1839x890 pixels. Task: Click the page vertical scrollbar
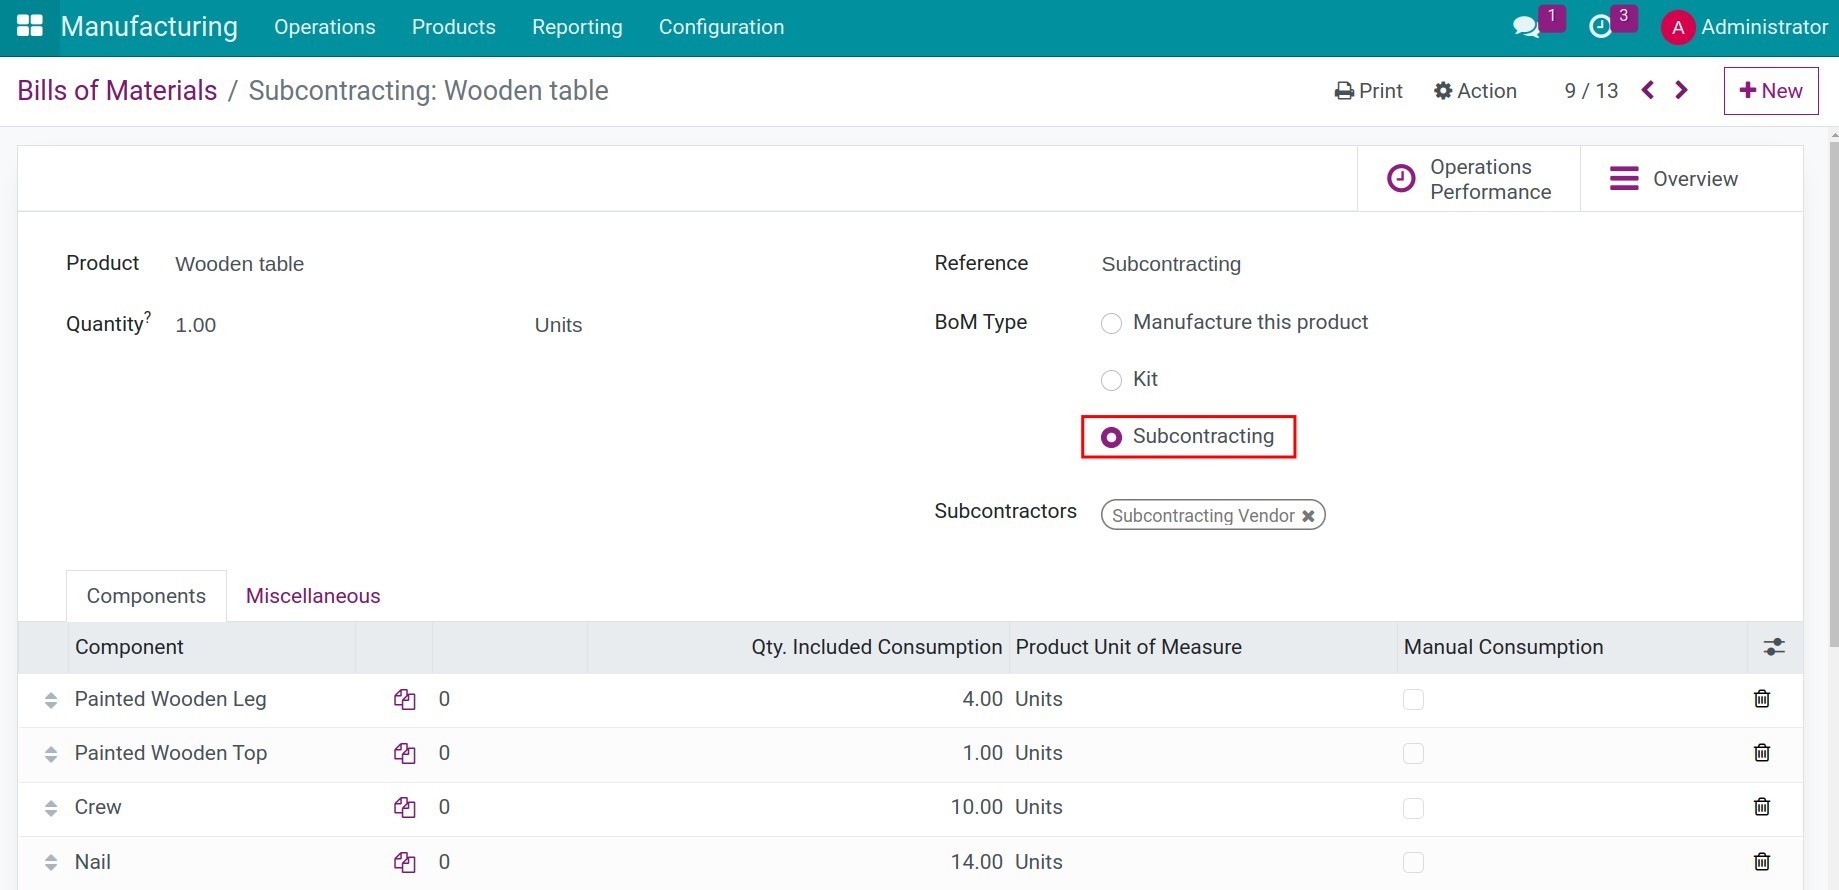click(x=1833, y=395)
